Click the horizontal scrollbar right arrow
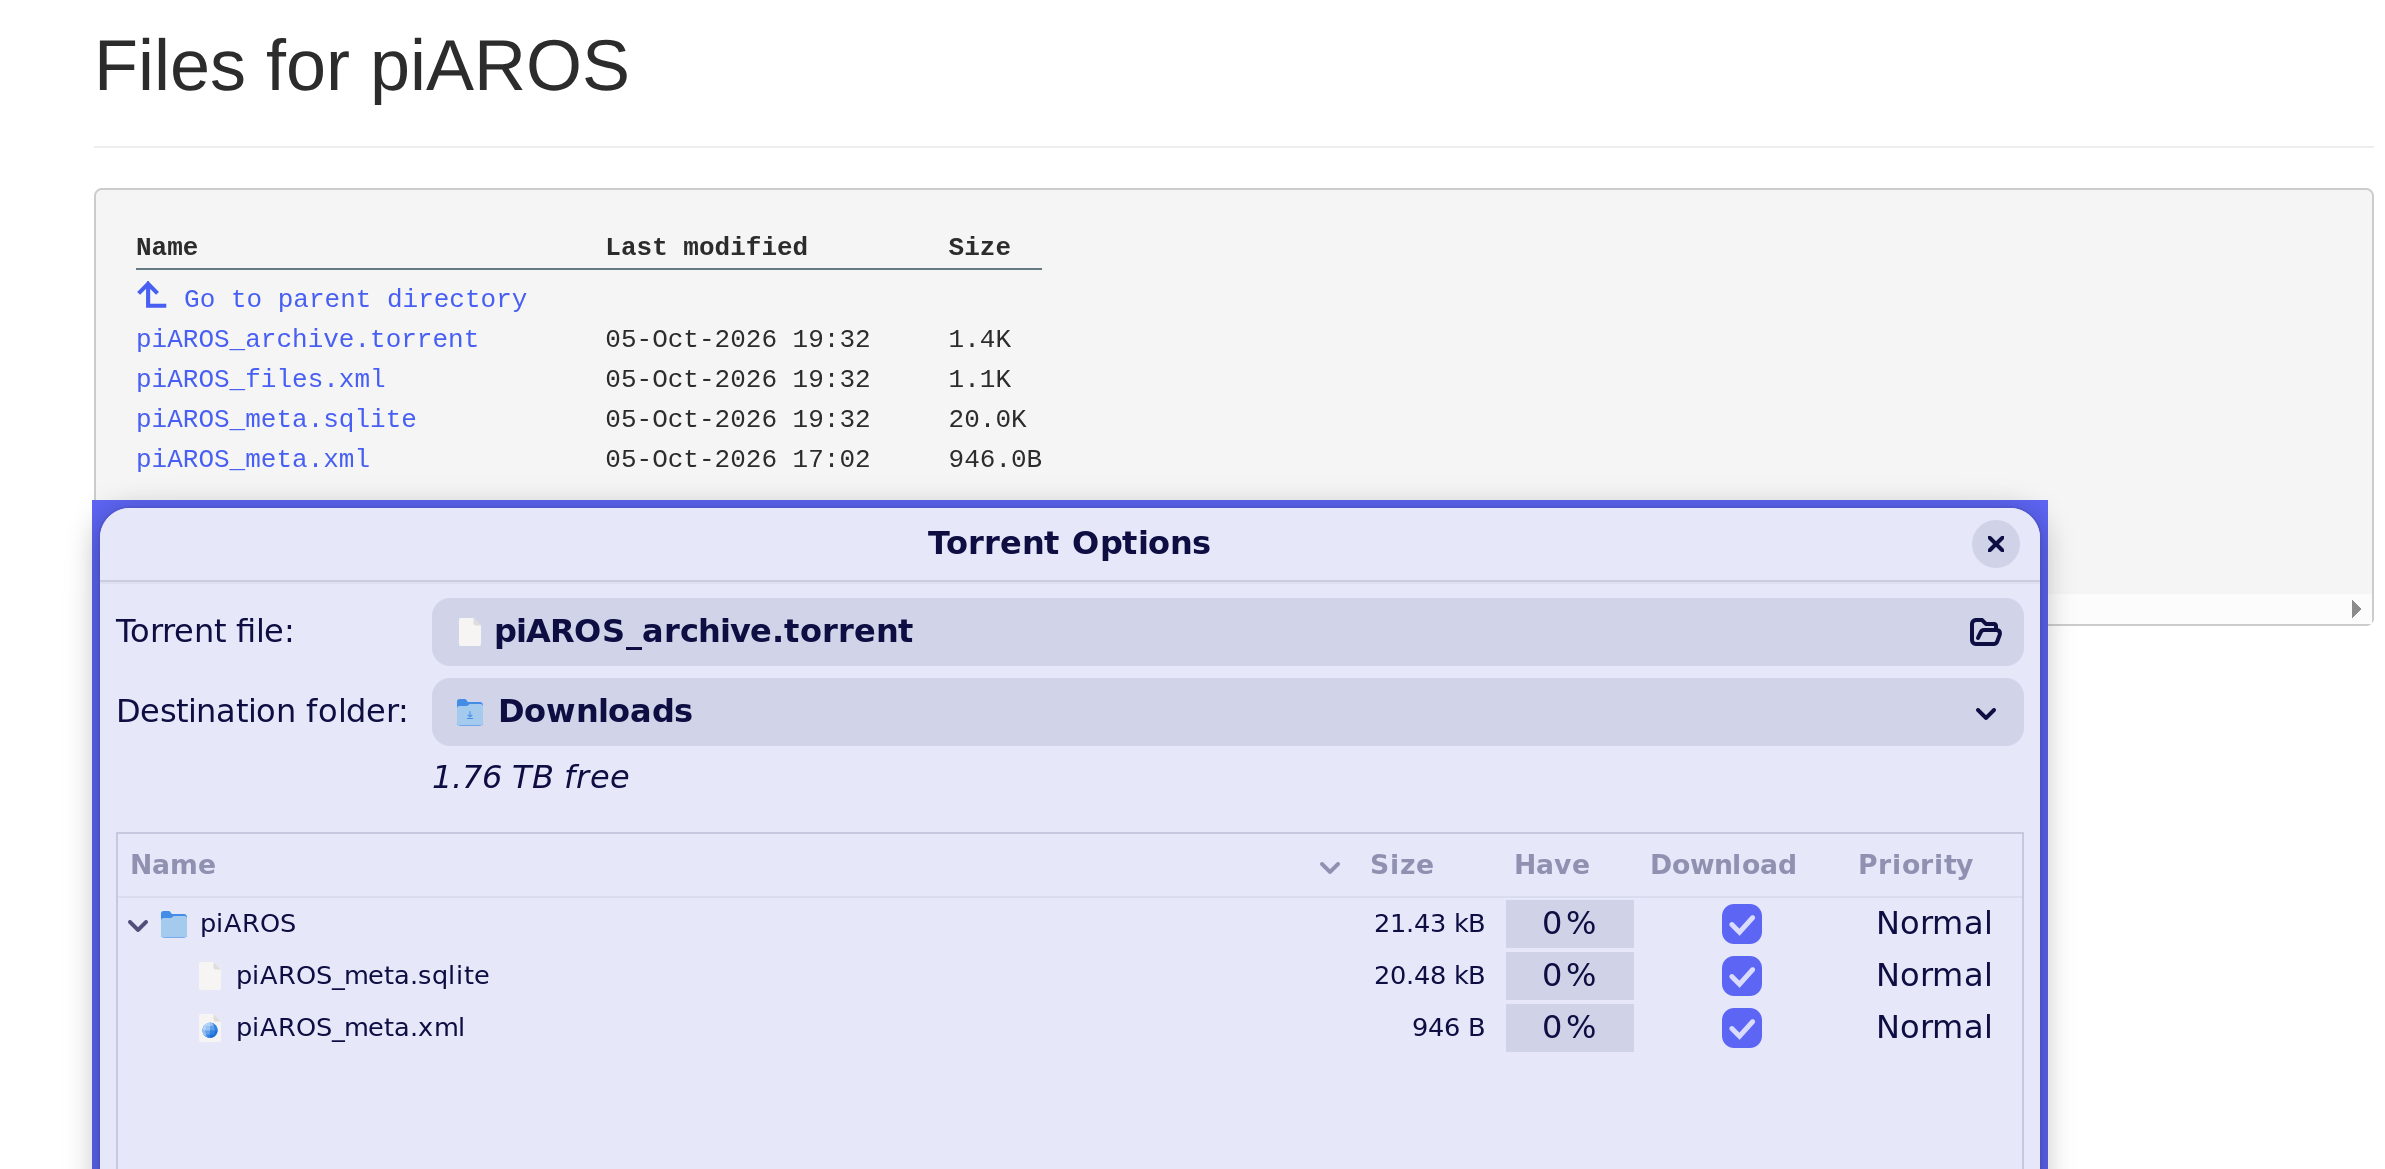This screenshot has width=2385, height=1169. click(x=2356, y=609)
